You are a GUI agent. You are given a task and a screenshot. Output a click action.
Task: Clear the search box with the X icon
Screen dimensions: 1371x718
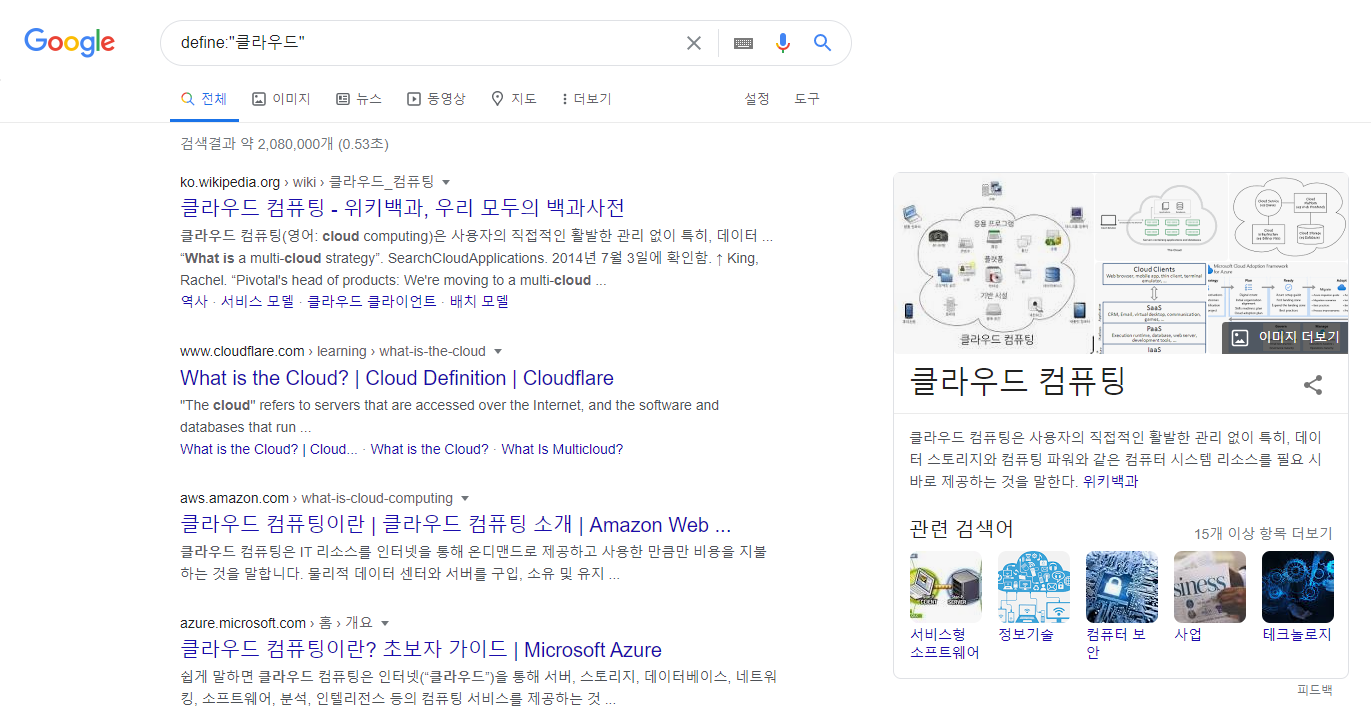[694, 43]
